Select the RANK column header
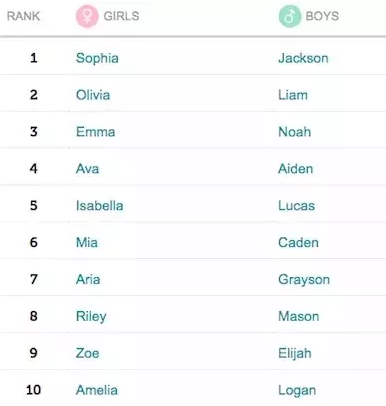386x406 pixels. [x=23, y=16]
